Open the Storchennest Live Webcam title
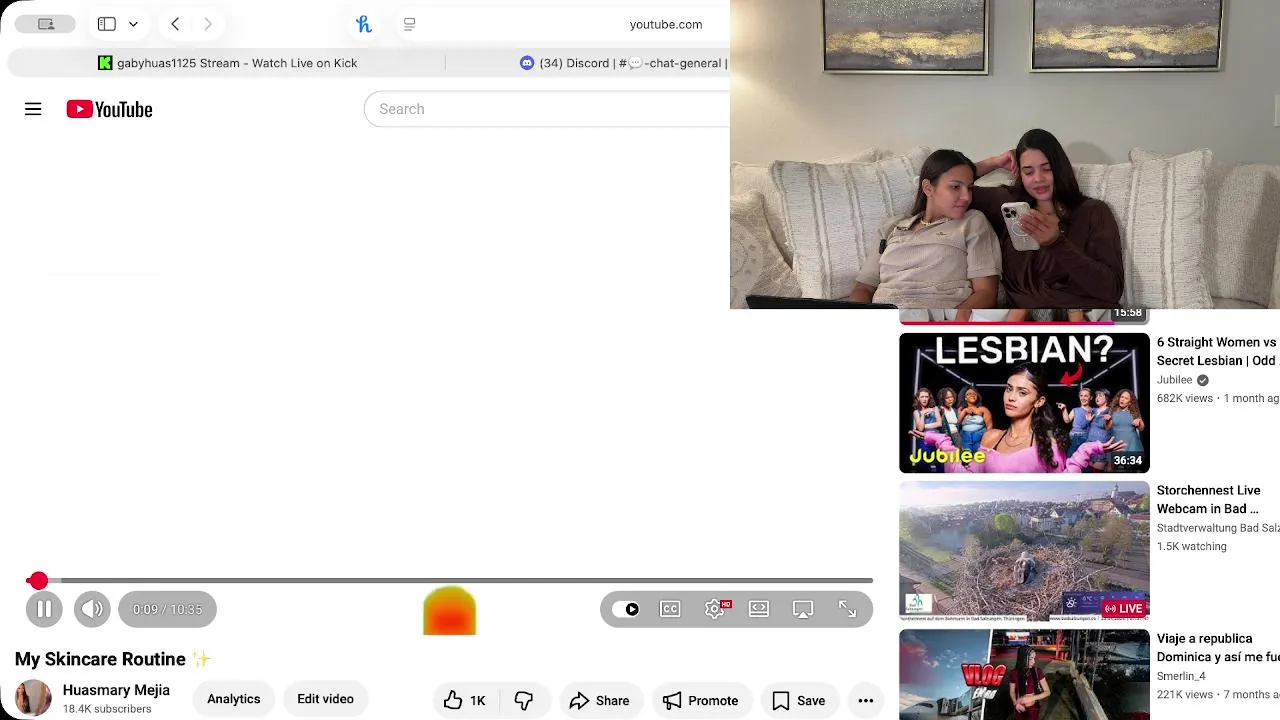This screenshot has height=720, width=1280. point(1209,499)
